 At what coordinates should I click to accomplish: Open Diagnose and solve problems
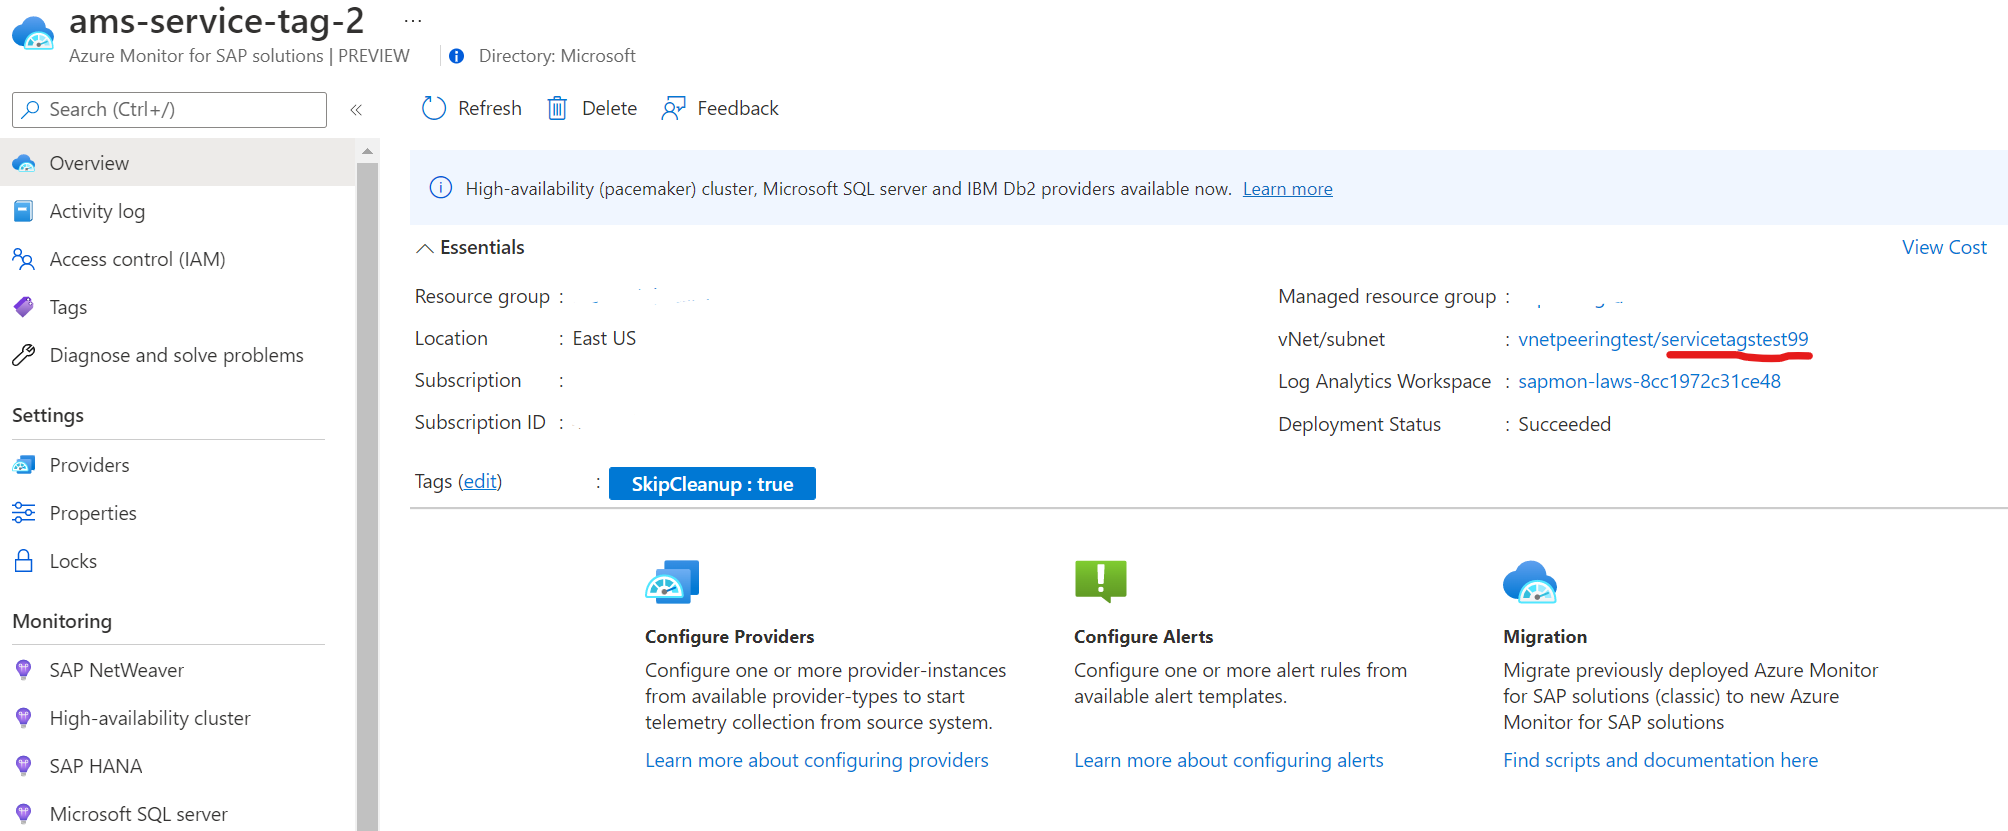pyautogui.click(x=178, y=355)
